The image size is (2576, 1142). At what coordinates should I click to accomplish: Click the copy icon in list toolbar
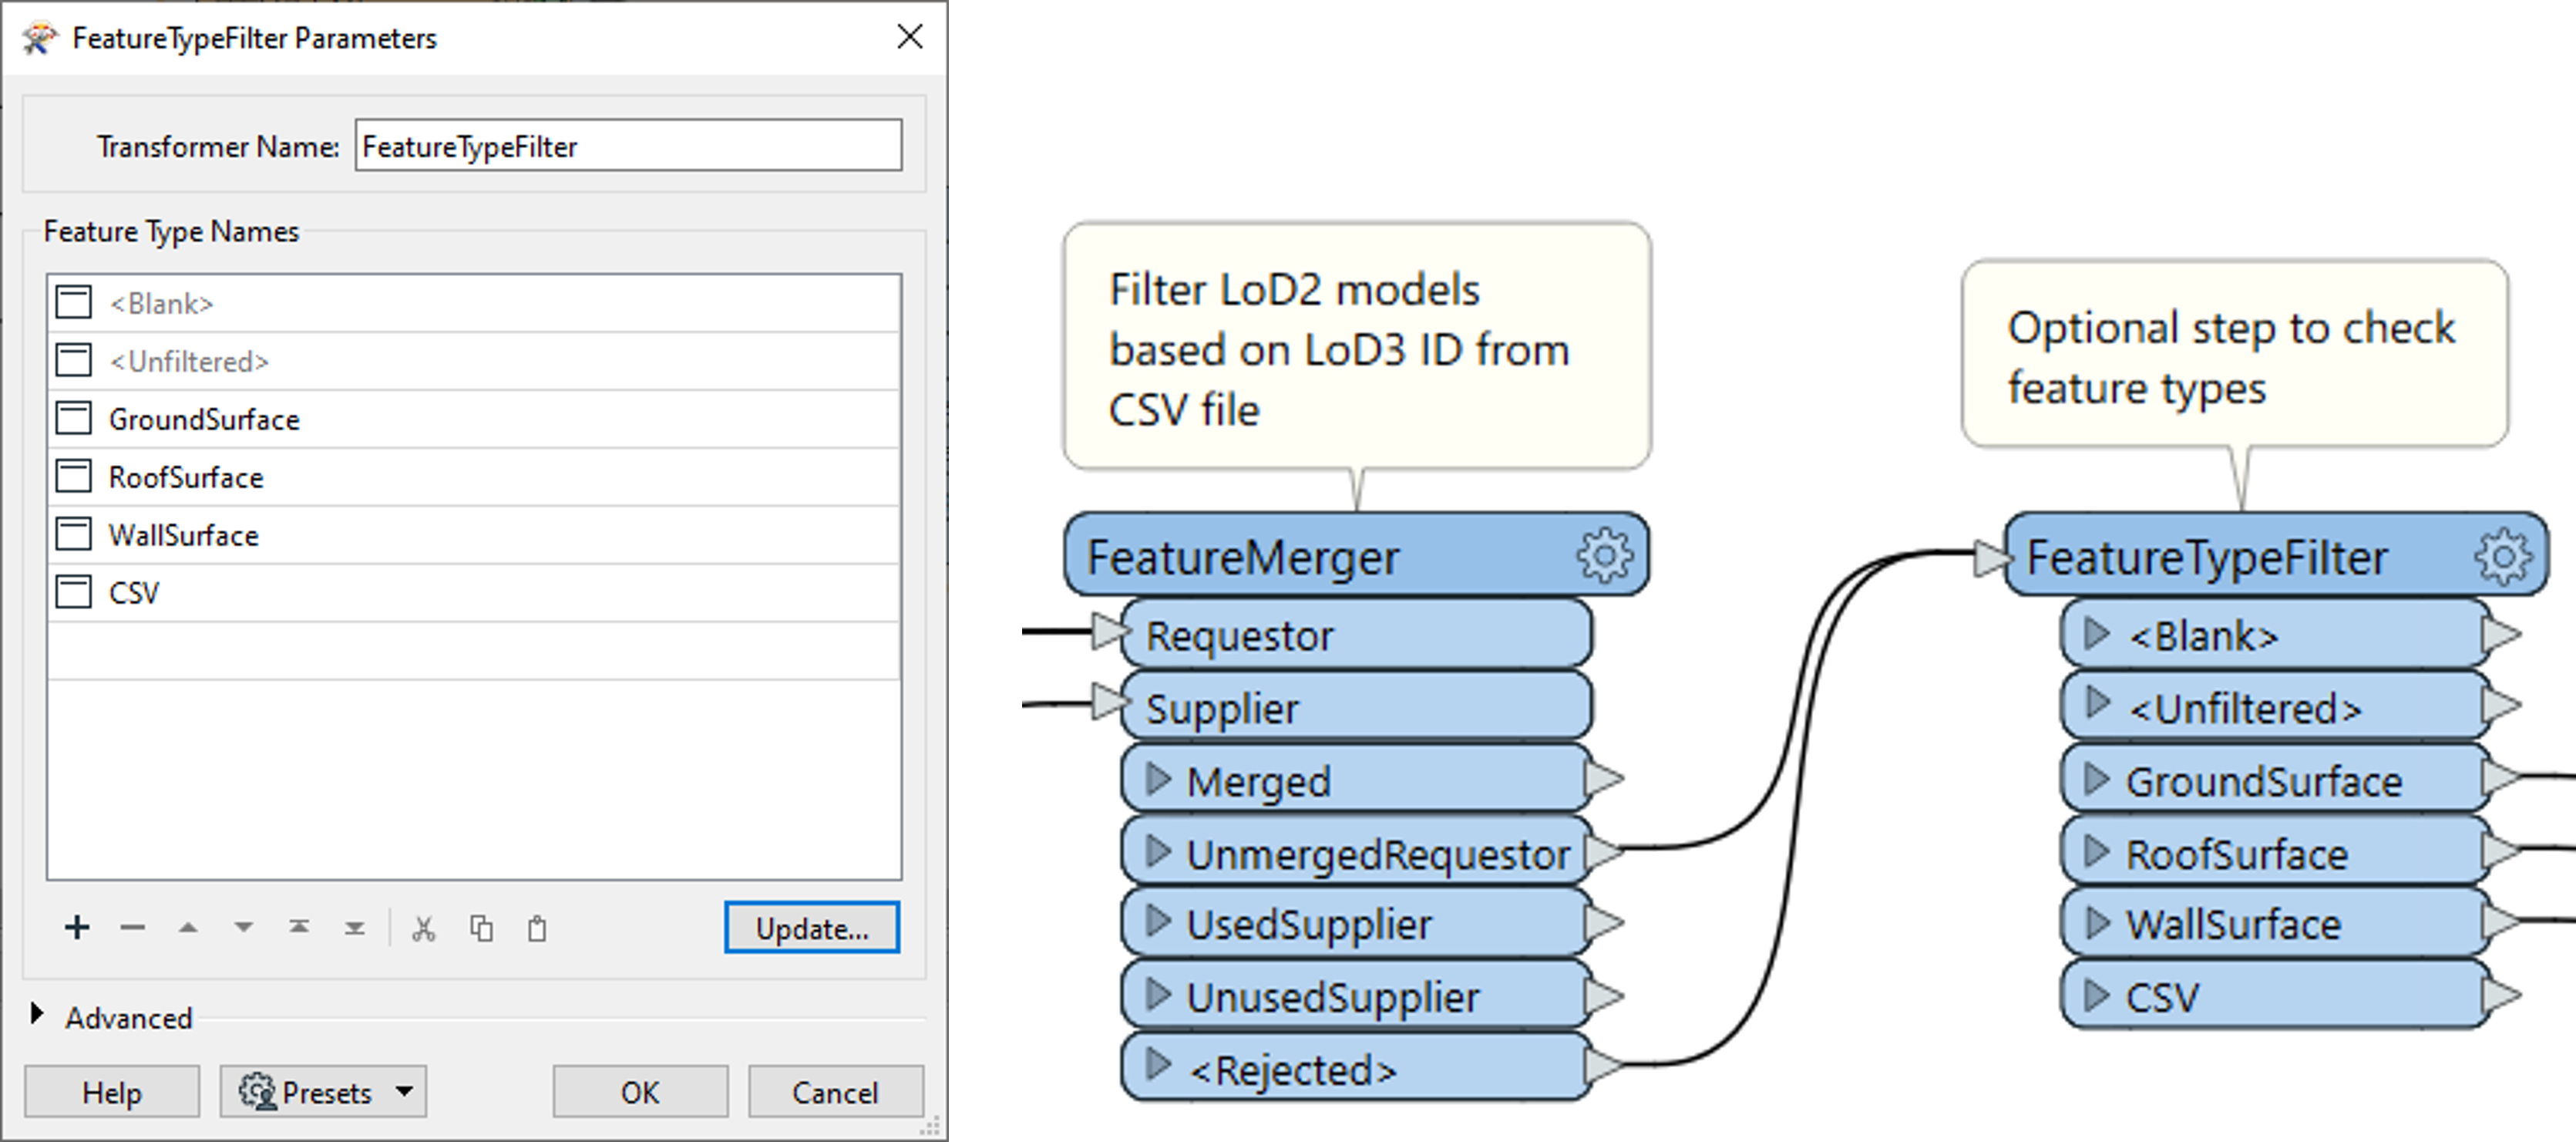[481, 929]
